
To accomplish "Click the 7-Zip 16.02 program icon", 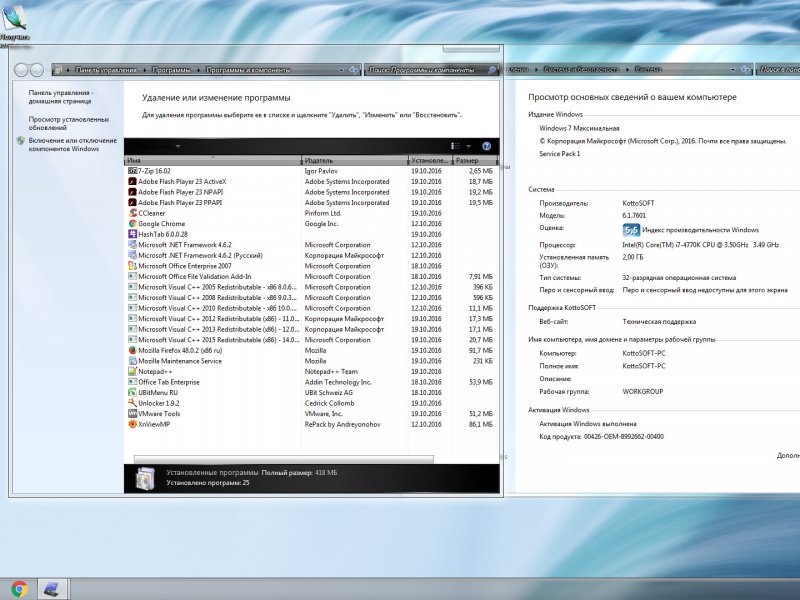I will click(133, 171).
